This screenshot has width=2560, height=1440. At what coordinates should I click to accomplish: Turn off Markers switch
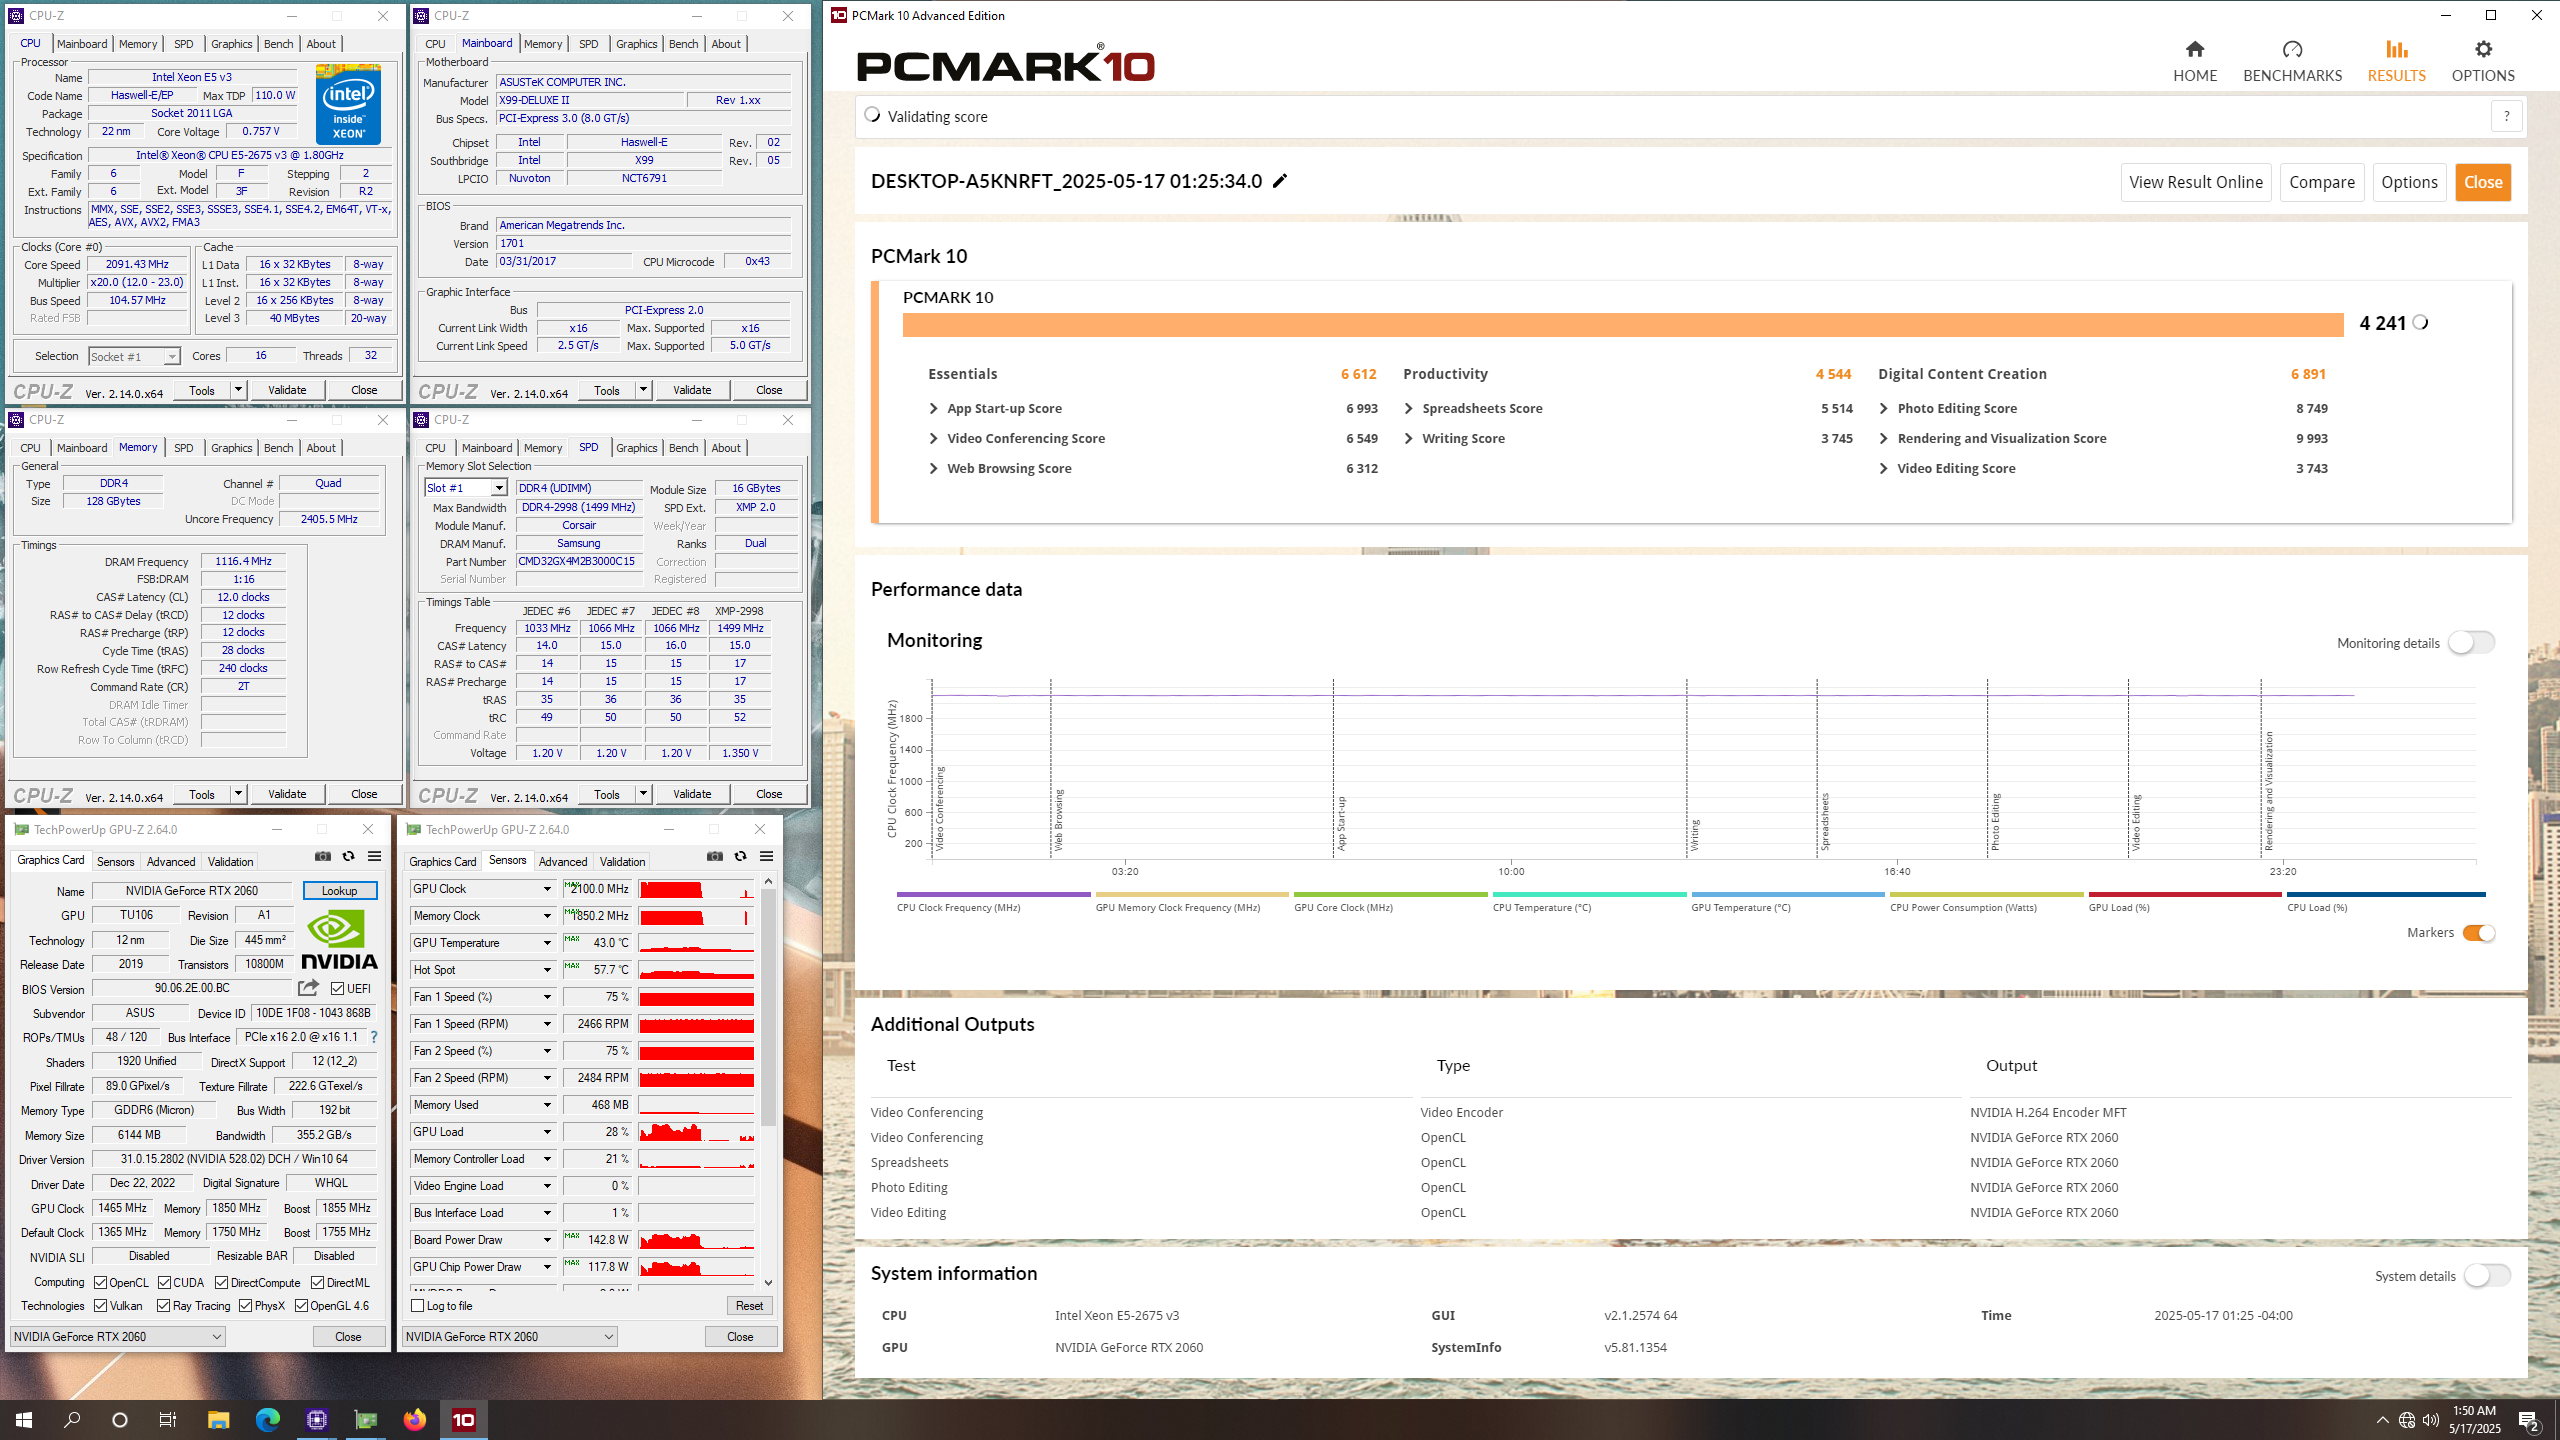click(x=2479, y=933)
